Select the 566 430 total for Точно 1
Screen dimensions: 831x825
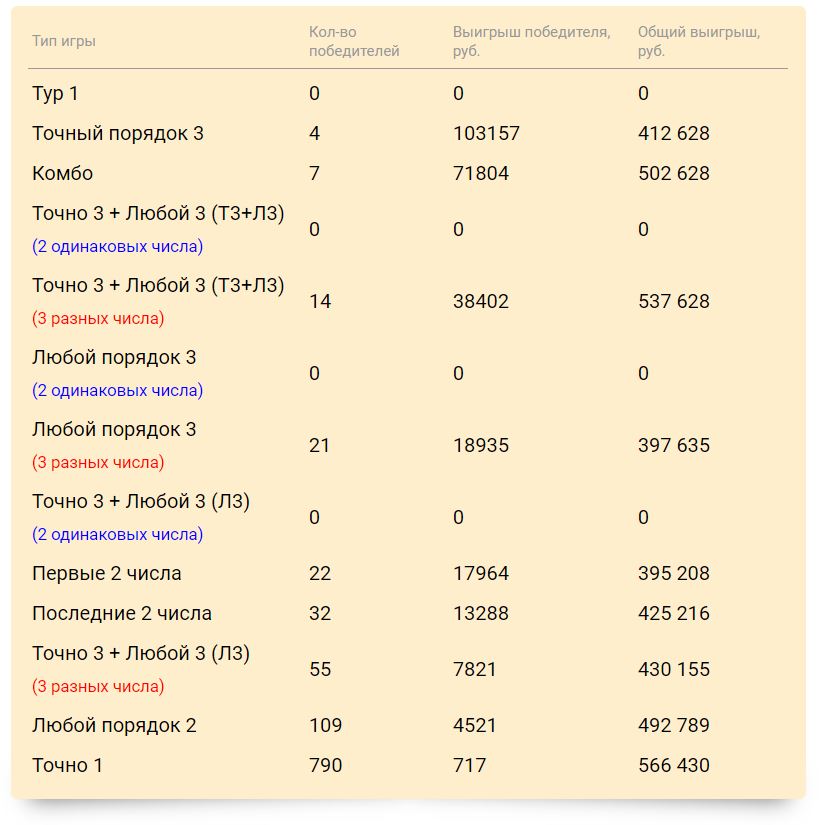[673, 765]
